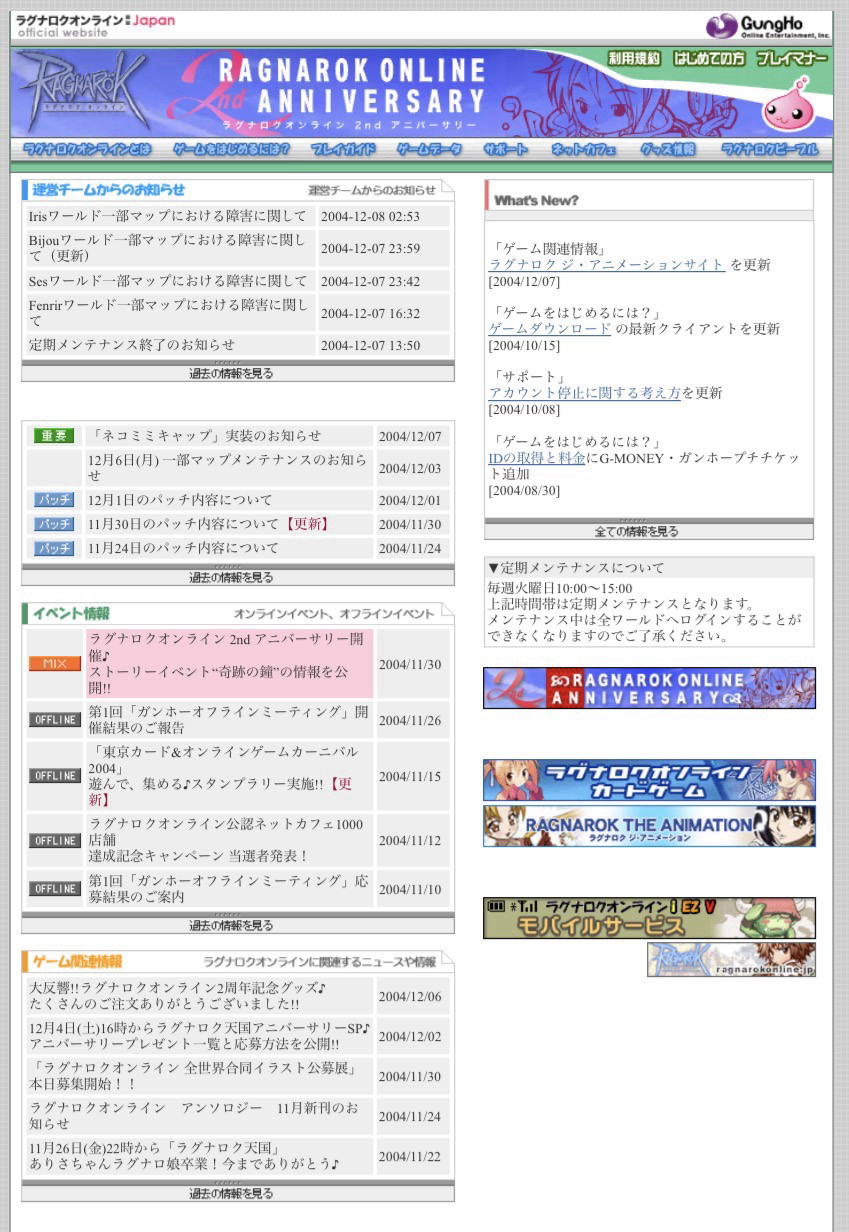Click the GungHo Online Entertainment logo
849x1232 pixels.
[768, 26]
